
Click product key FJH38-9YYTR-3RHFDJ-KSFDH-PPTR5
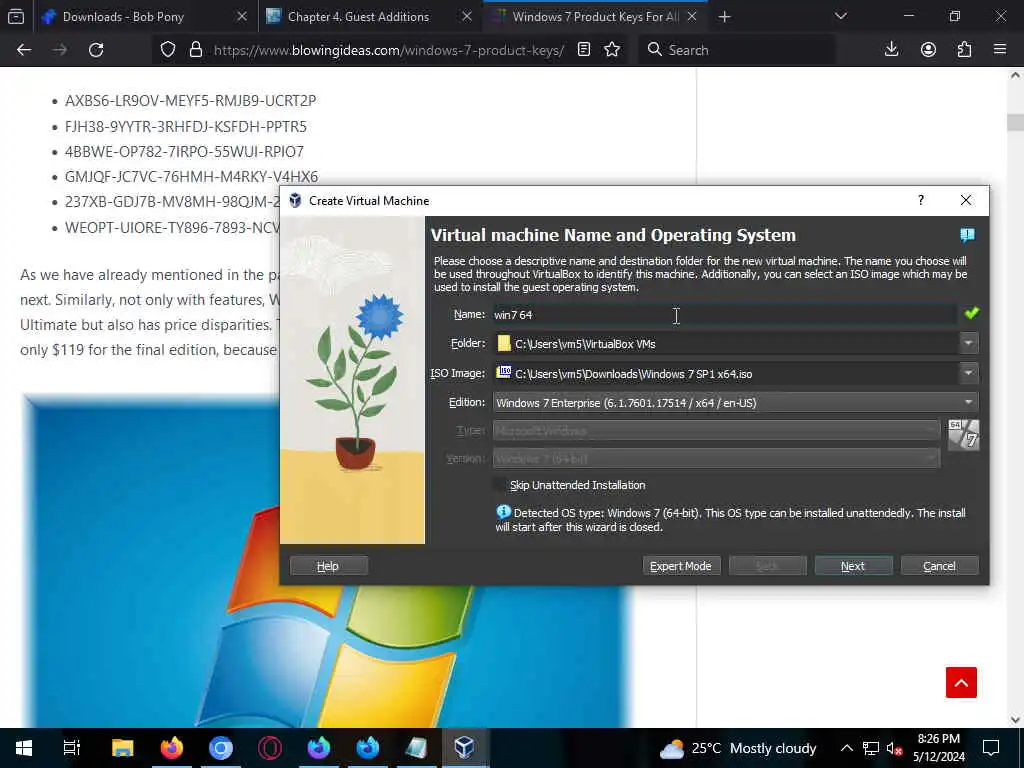pos(185,126)
